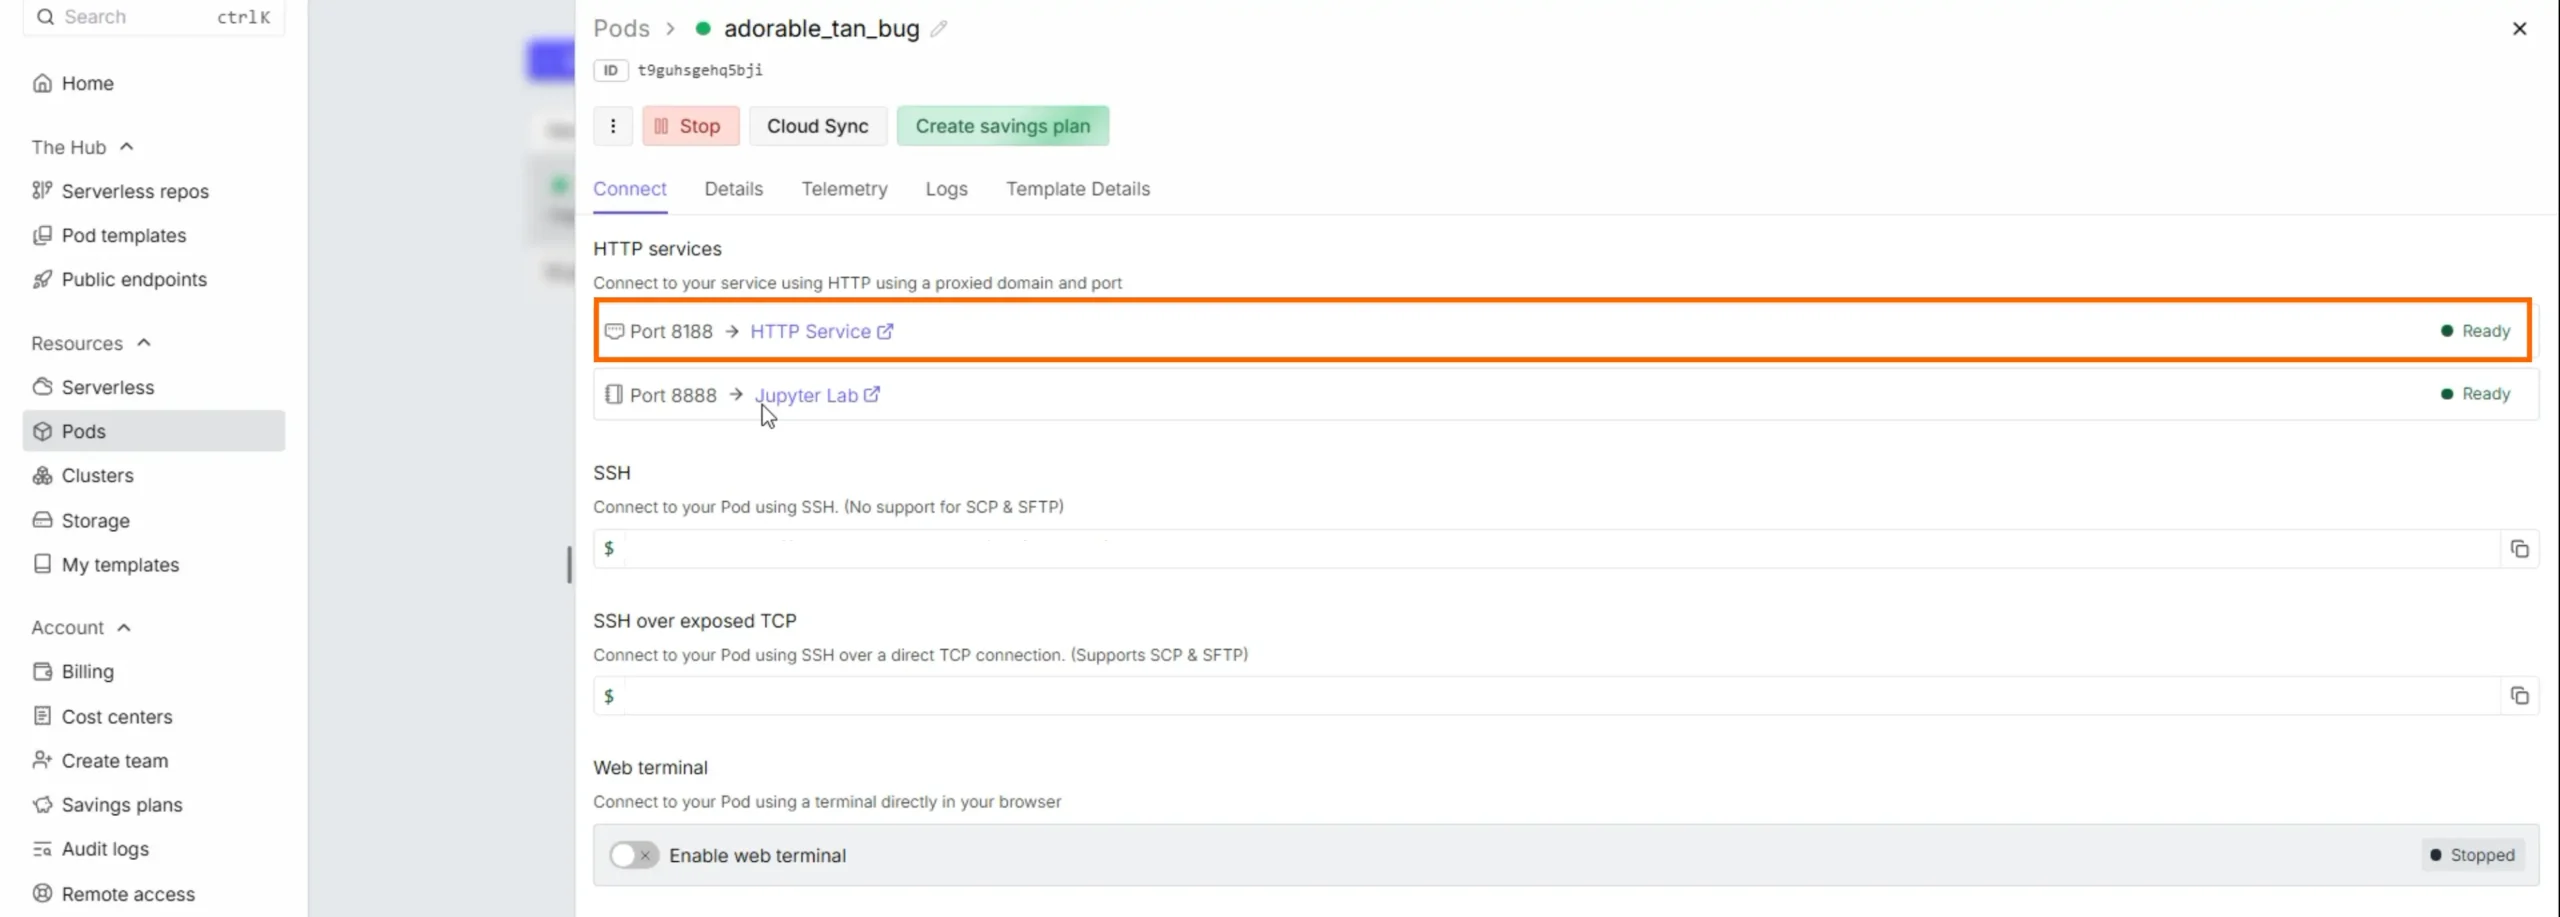Click Create savings plan button
The height and width of the screenshot is (917, 2560).
click(1002, 126)
